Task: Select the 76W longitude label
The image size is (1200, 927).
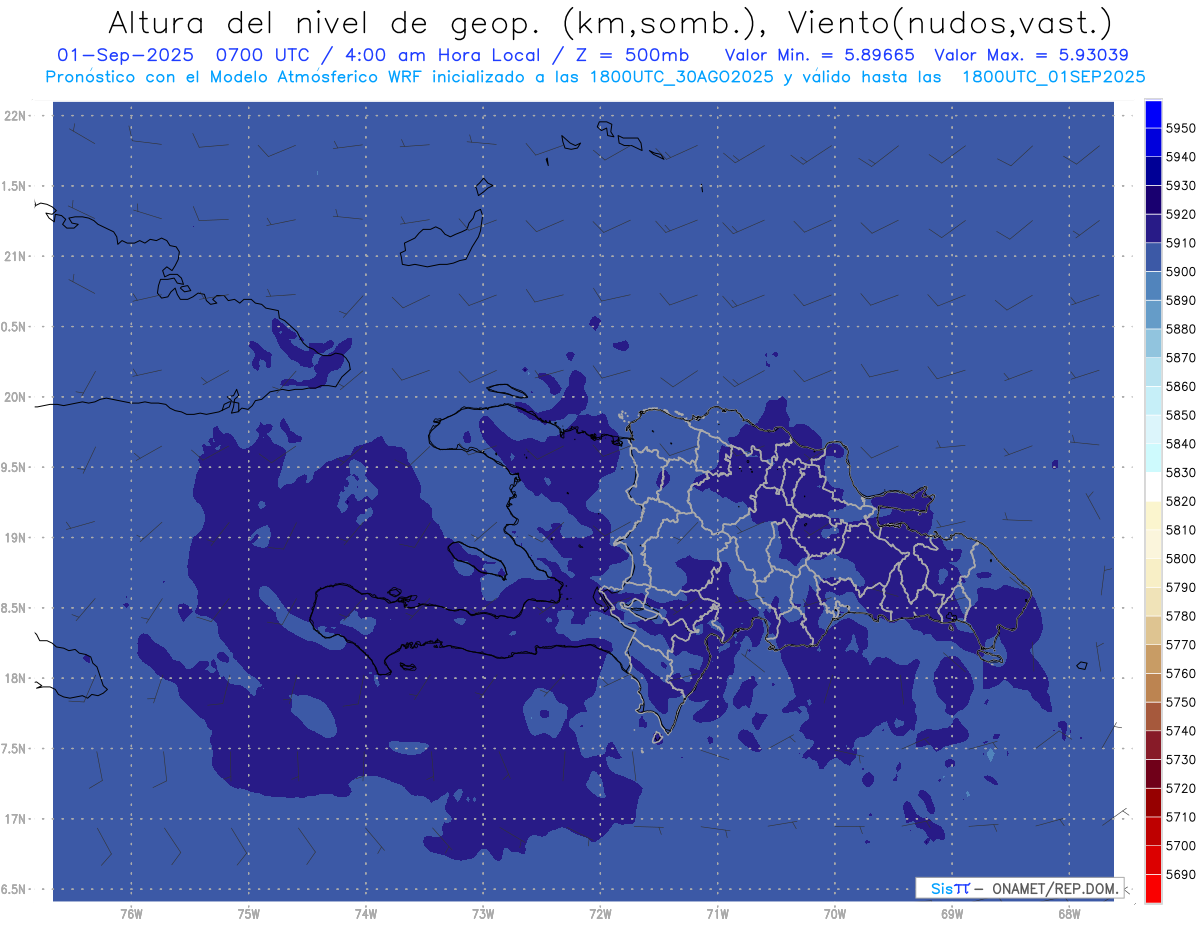Action: (x=131, y=914)
